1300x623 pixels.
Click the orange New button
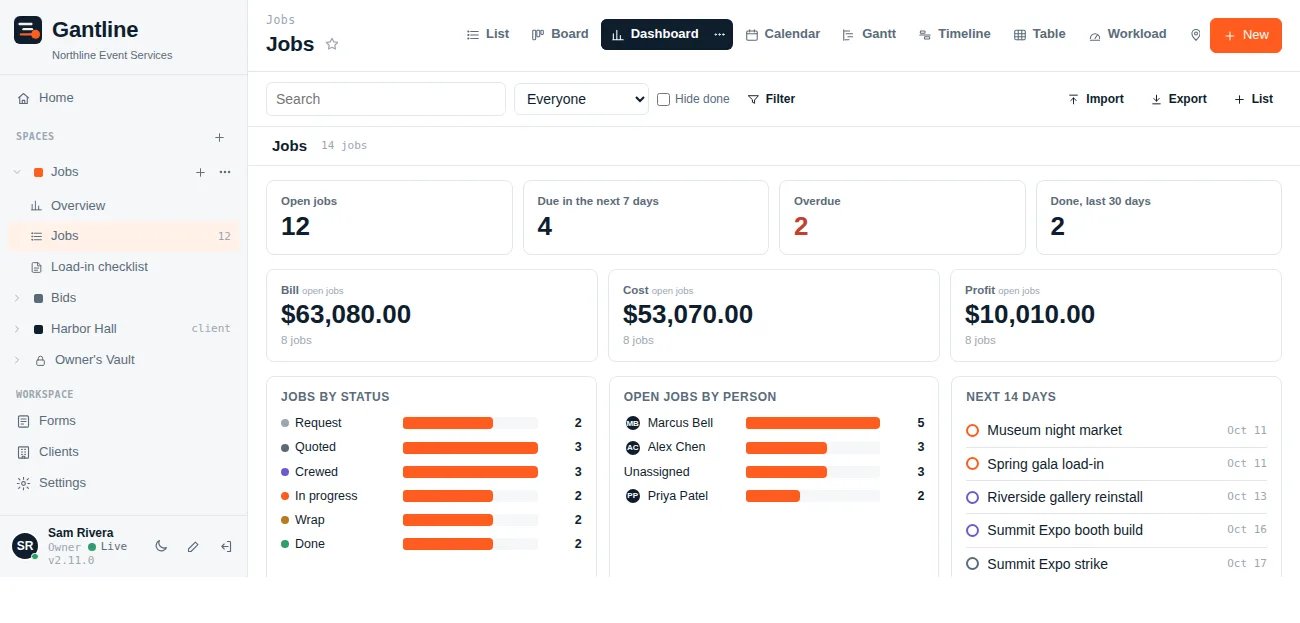1246,35
